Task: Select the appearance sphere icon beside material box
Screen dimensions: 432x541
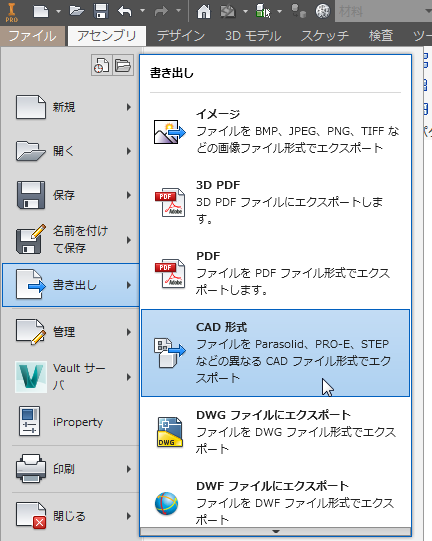Action: tap(323, 11)
